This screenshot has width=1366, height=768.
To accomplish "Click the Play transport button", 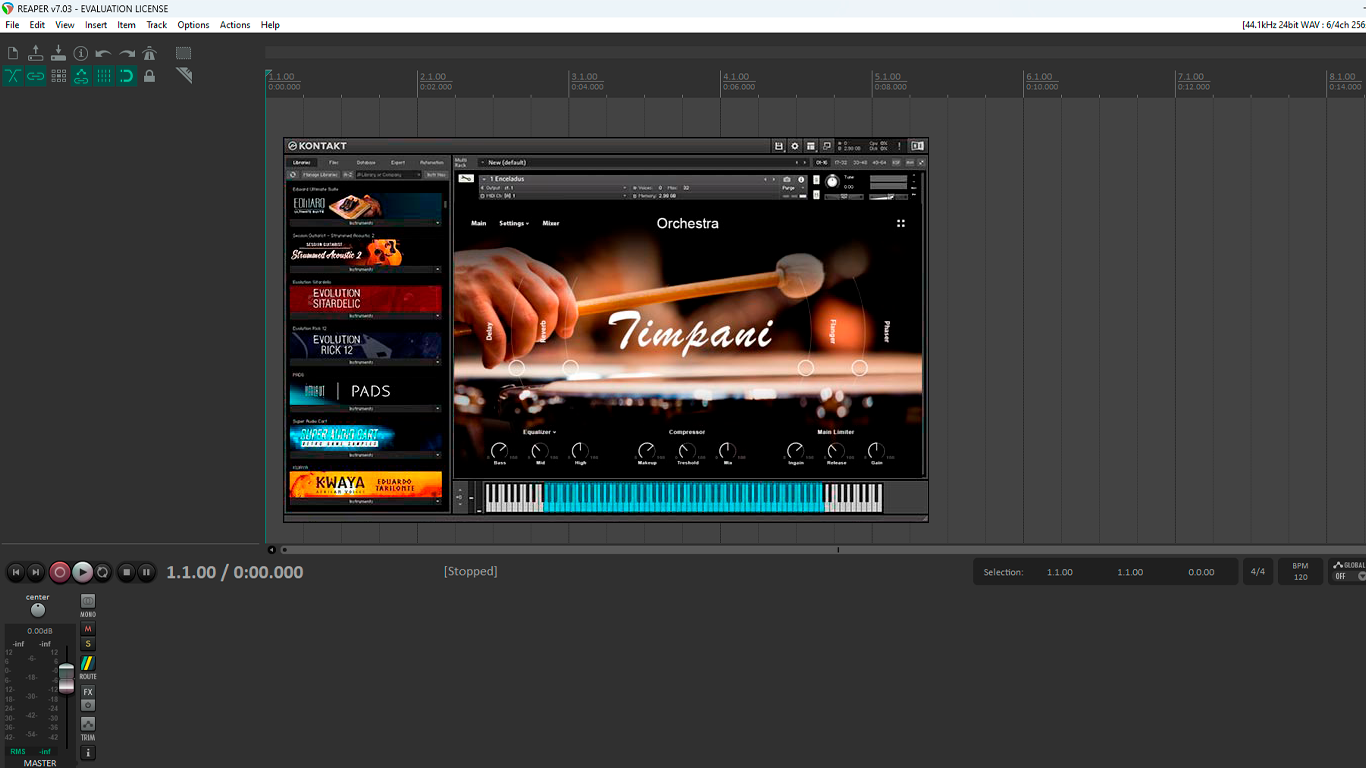I will 83,572.
